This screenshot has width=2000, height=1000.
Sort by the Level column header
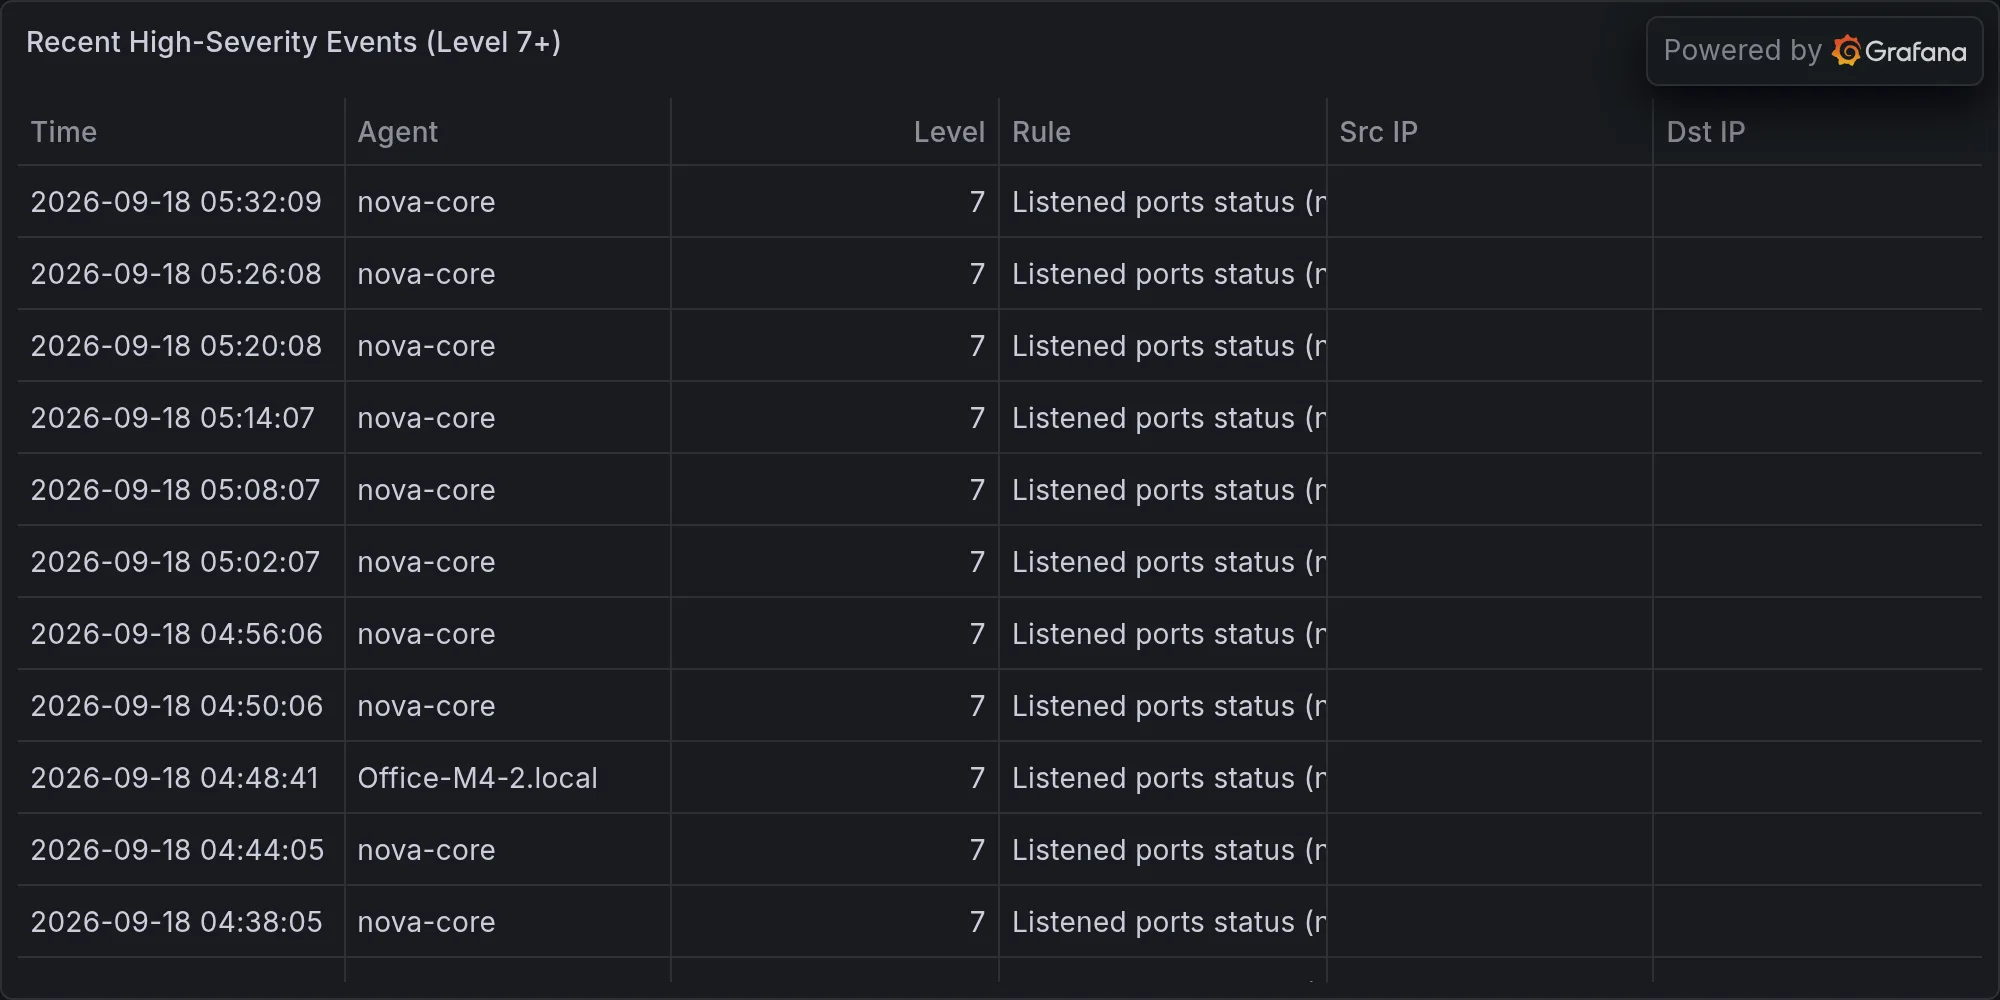coord(949,132)
